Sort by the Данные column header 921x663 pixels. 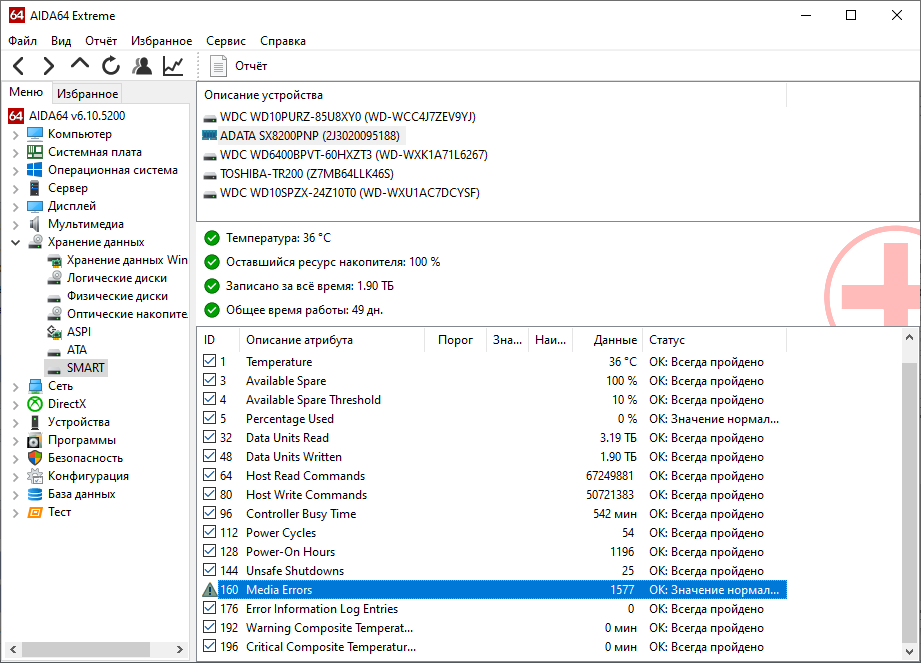click(x=607, y=340)
